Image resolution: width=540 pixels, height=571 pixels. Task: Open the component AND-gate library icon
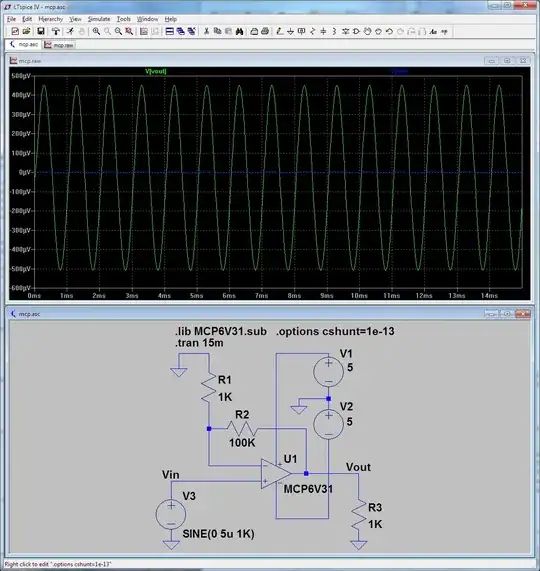pos(356,31)
